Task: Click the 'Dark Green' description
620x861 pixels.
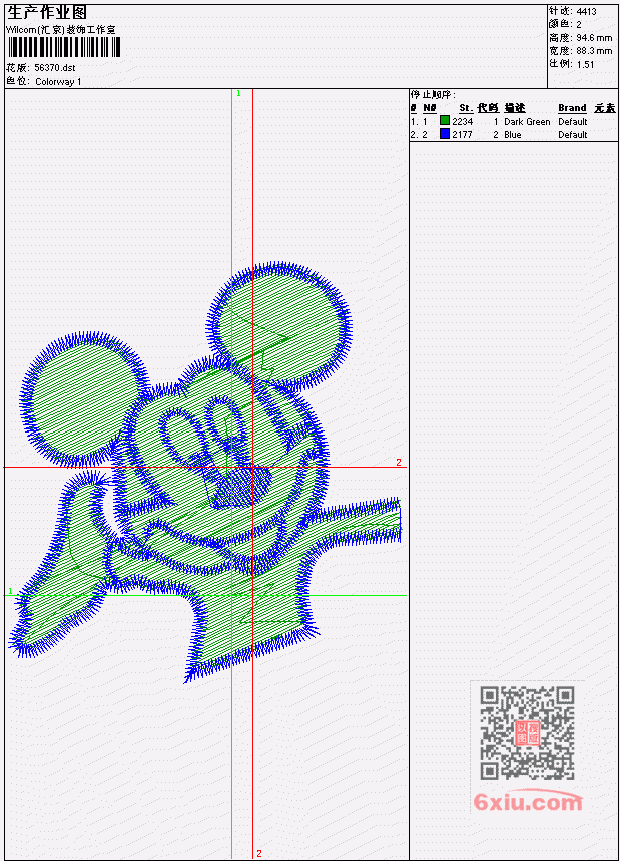Action: [527, 121]
